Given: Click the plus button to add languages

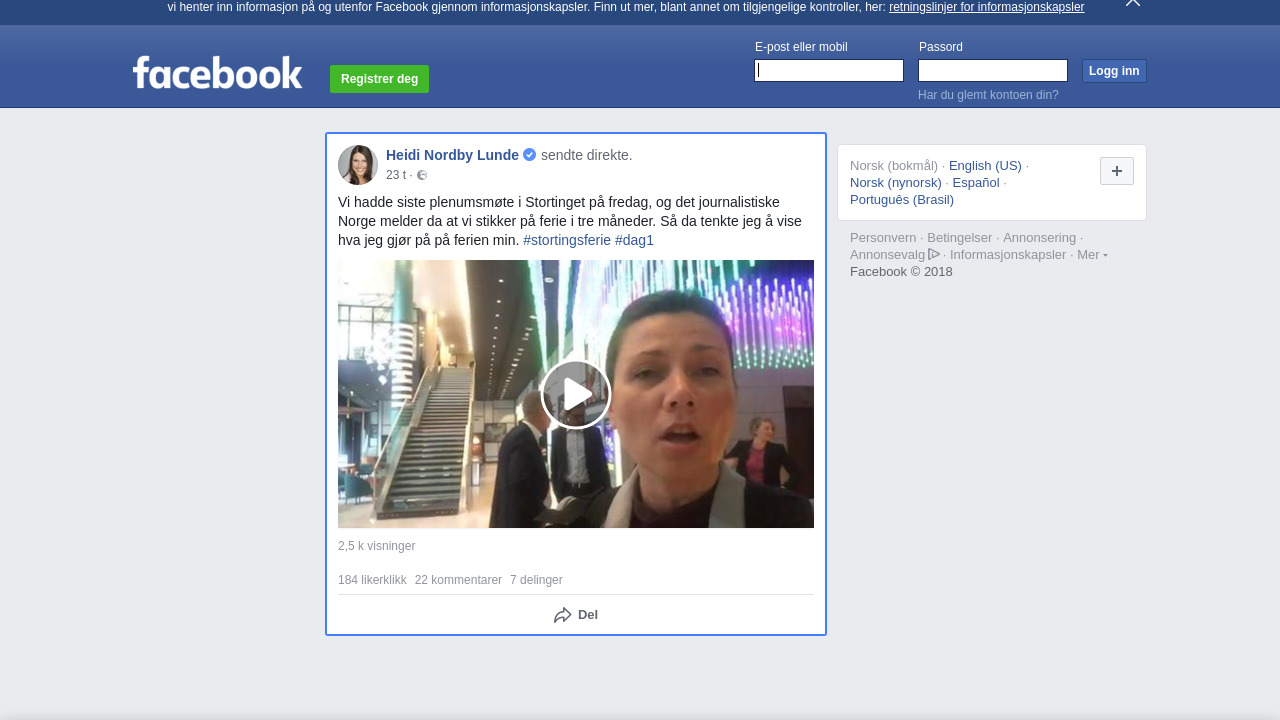Looking at the screenshot, I should 1116,171.
